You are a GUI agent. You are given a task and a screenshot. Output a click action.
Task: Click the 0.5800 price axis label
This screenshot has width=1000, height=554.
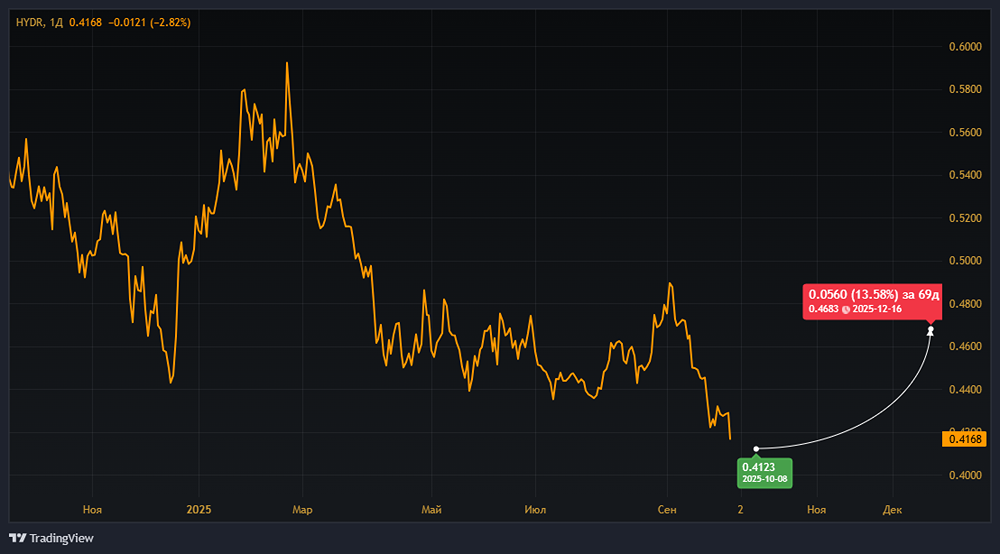tap(965, 89)
